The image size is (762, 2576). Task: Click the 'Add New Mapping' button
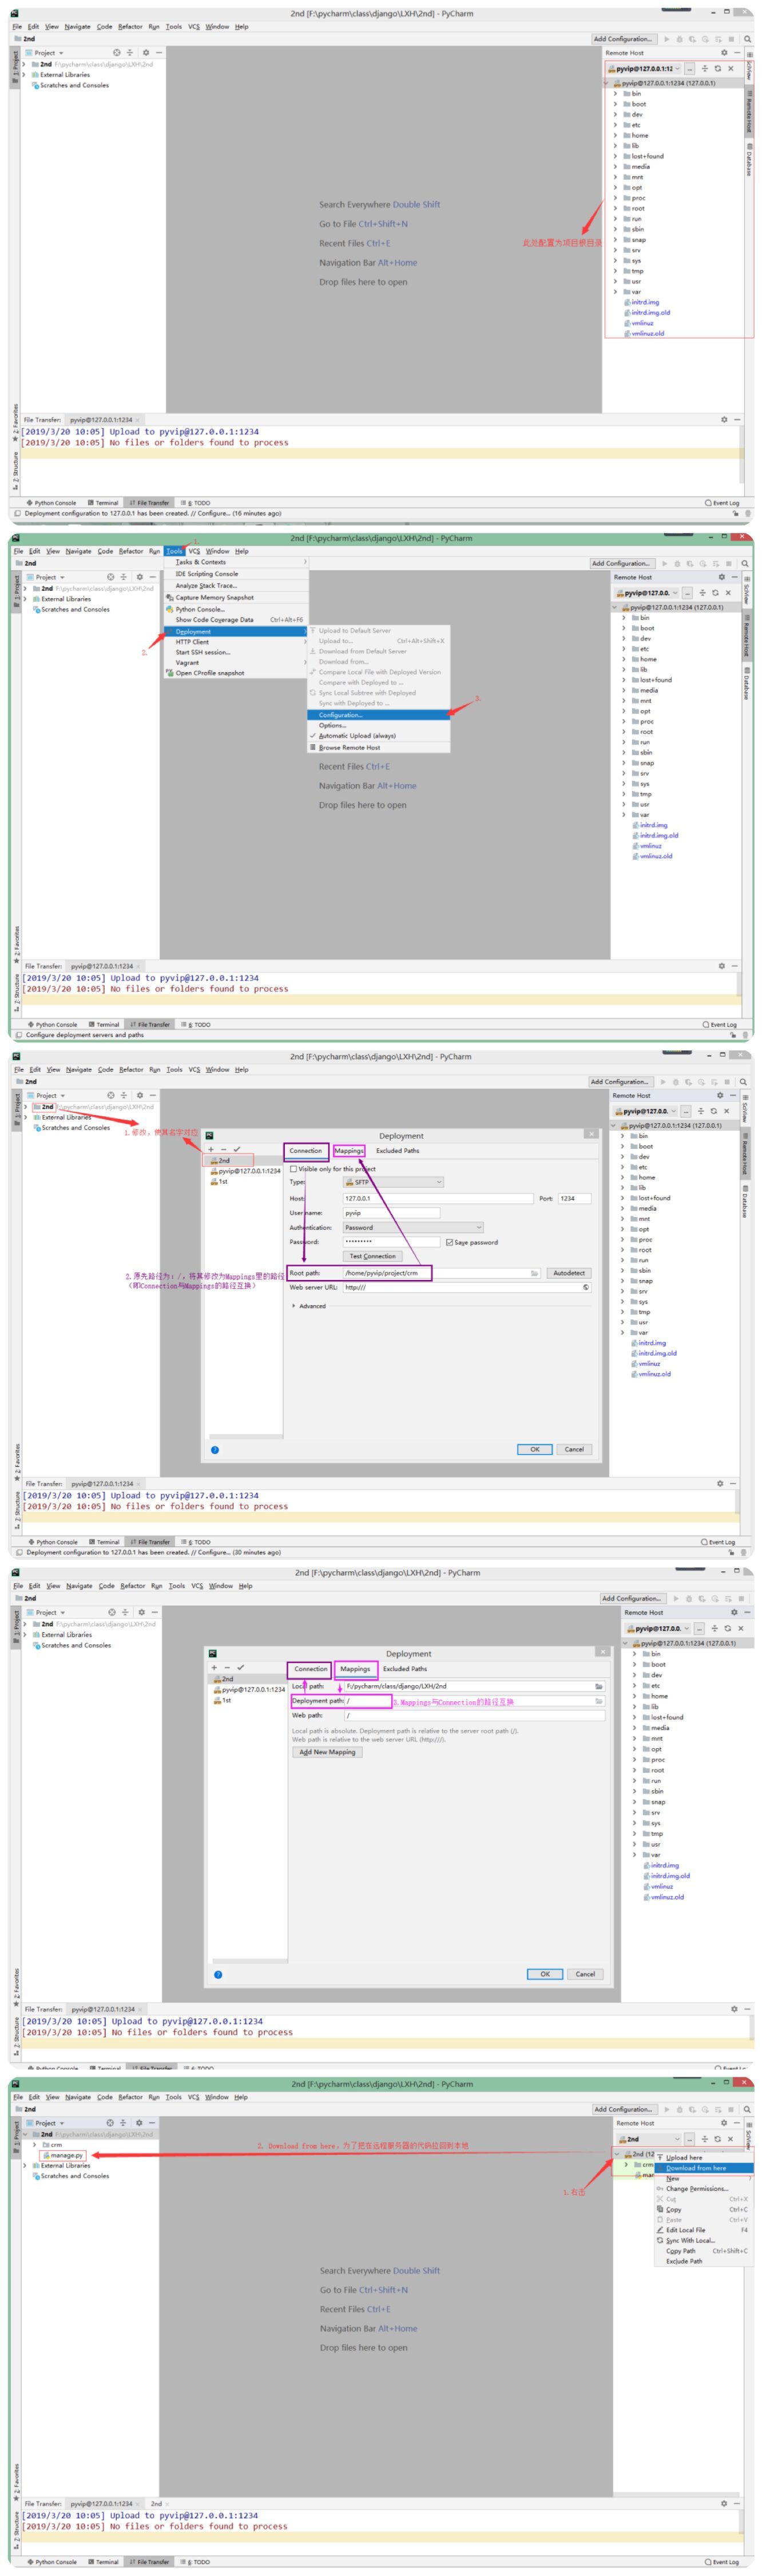coord(327,1752)
